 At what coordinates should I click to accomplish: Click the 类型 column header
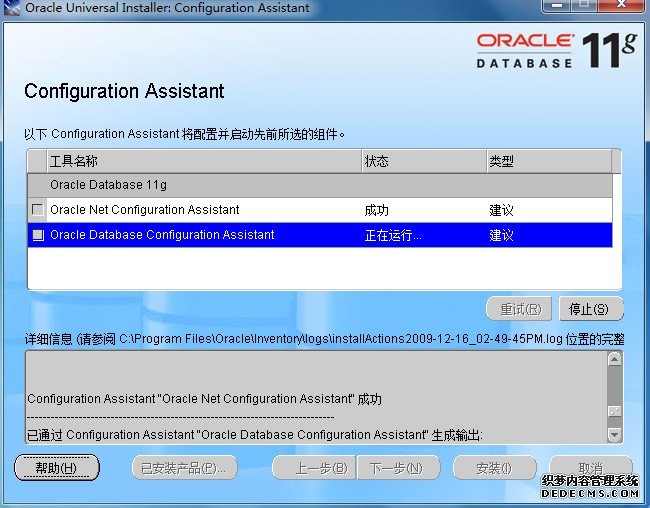548,161
